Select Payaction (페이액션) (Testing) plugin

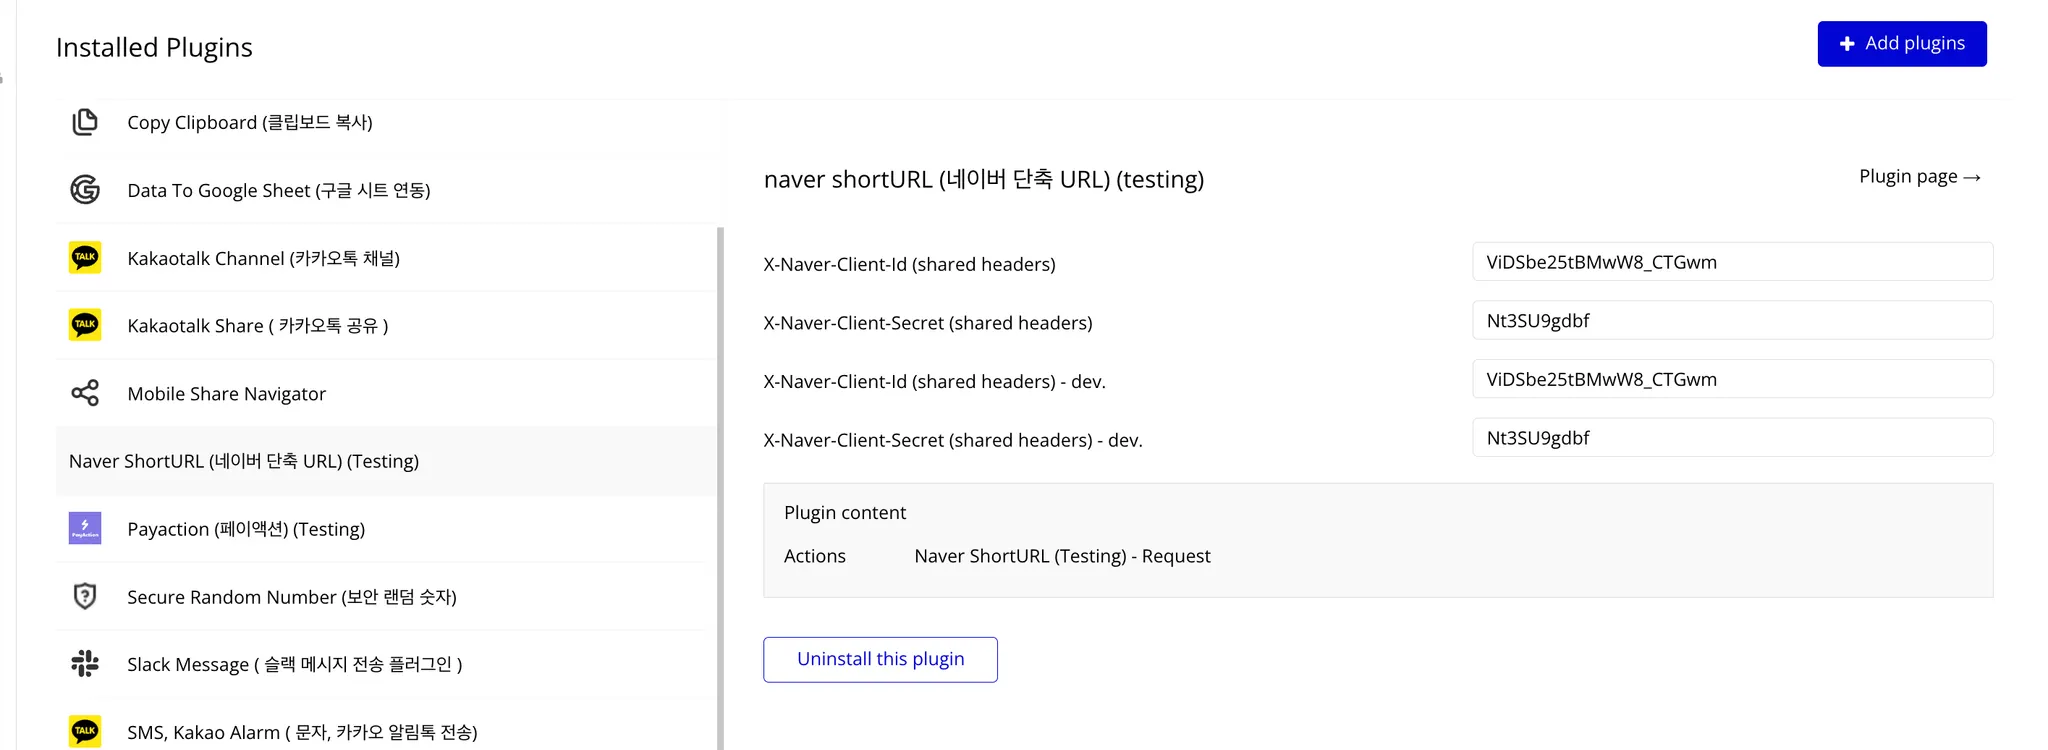[x=385, y=528]
